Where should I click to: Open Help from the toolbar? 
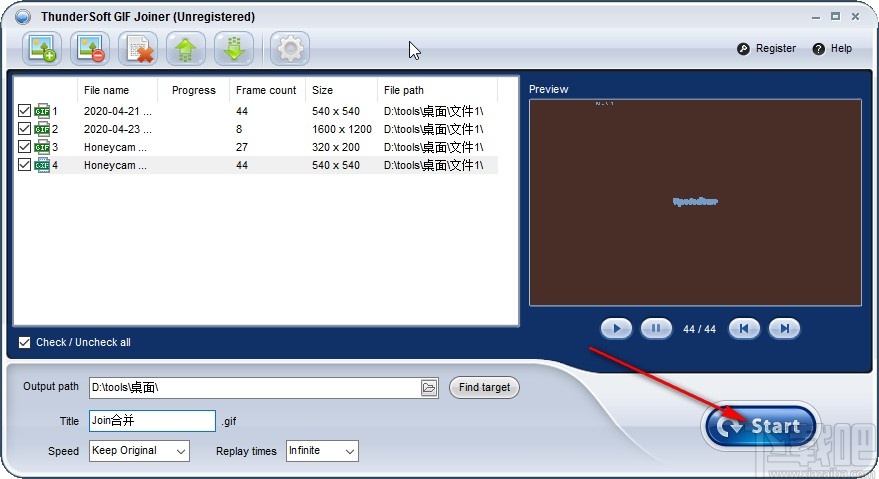coord(832,49)
